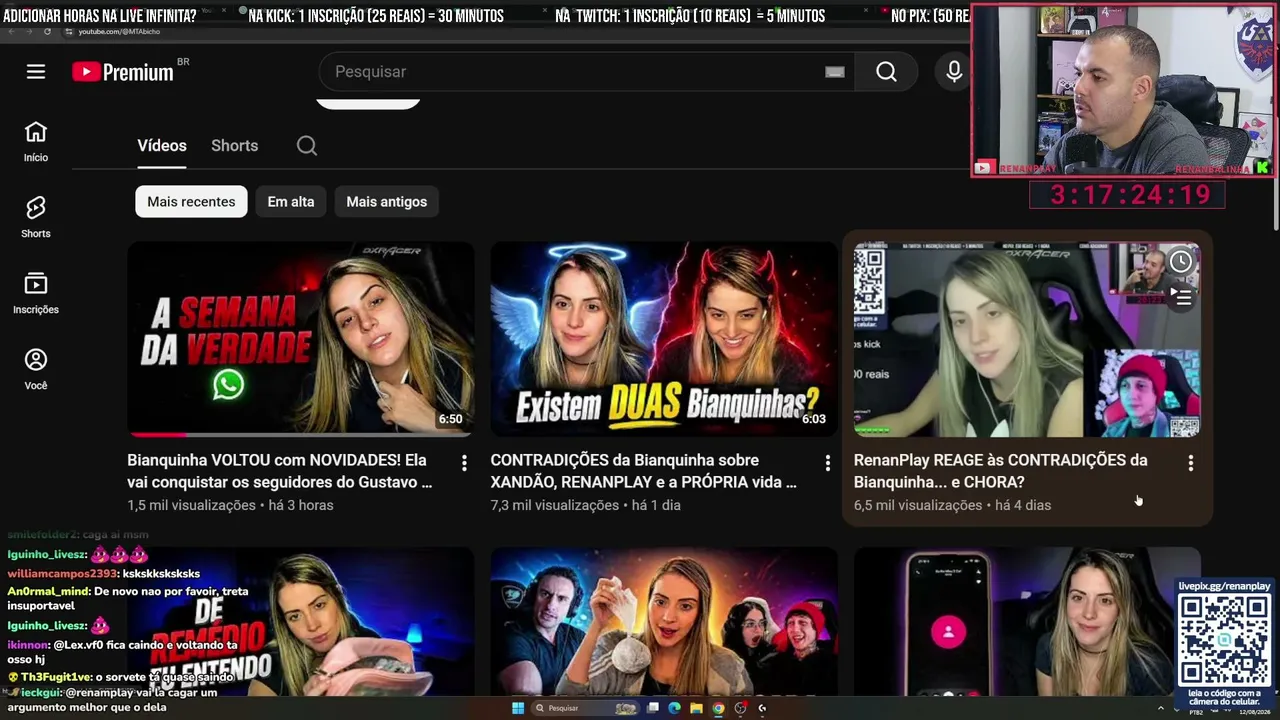Start voice search with the microphone
The width and height of the screenshot is (1280, 720).
[954, 72]
